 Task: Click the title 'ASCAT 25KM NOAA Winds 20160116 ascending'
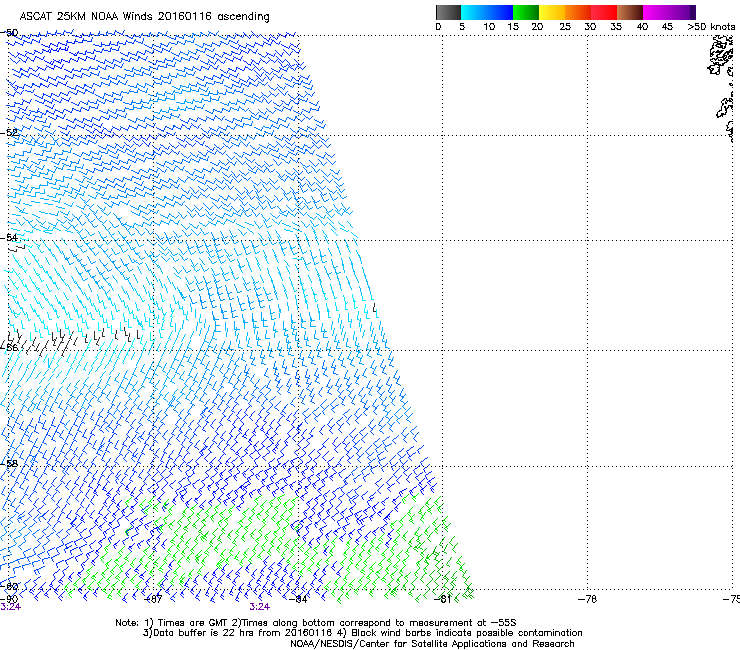click(144, 17)
